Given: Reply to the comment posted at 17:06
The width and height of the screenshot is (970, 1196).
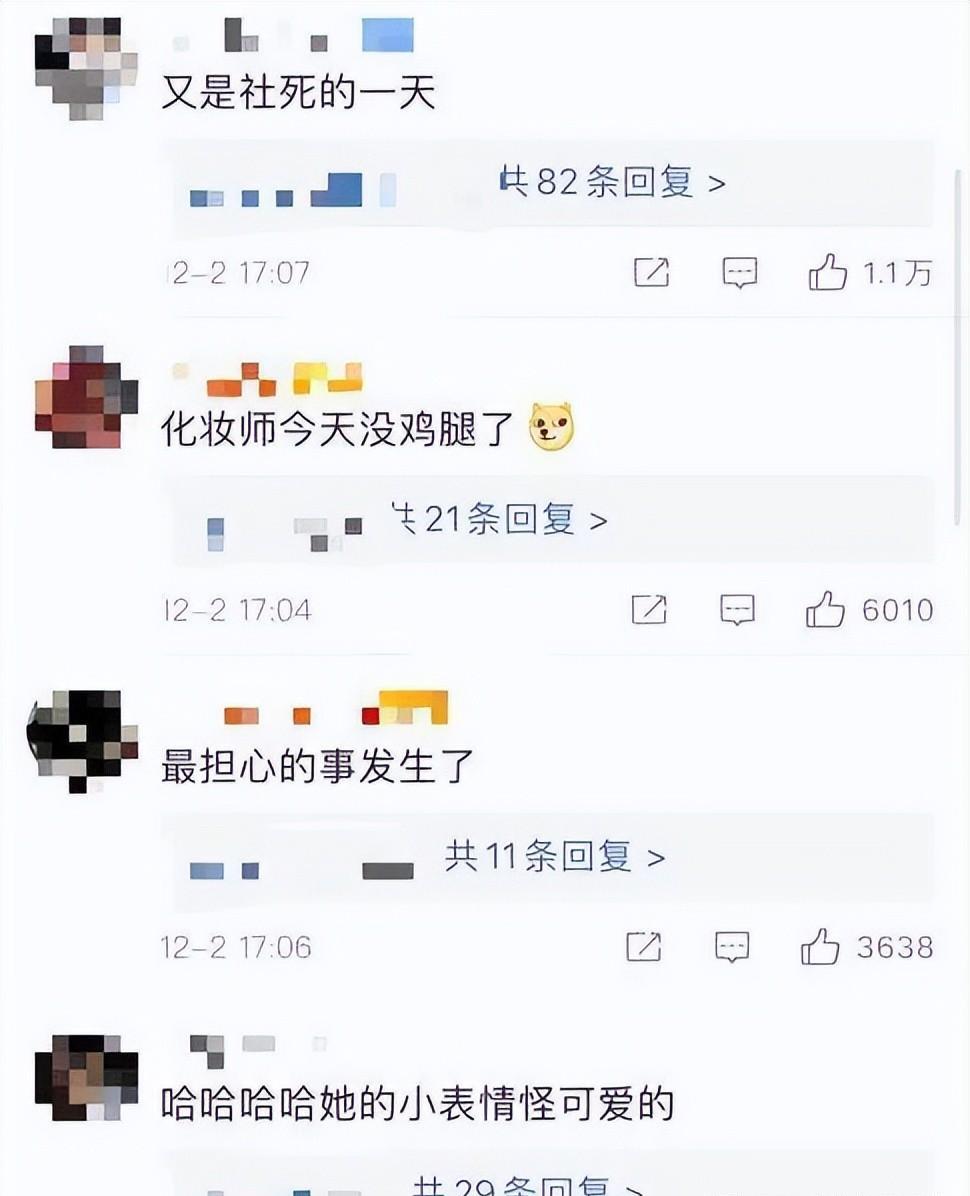Looking at the screenshot, I should [x=732, y=947].
